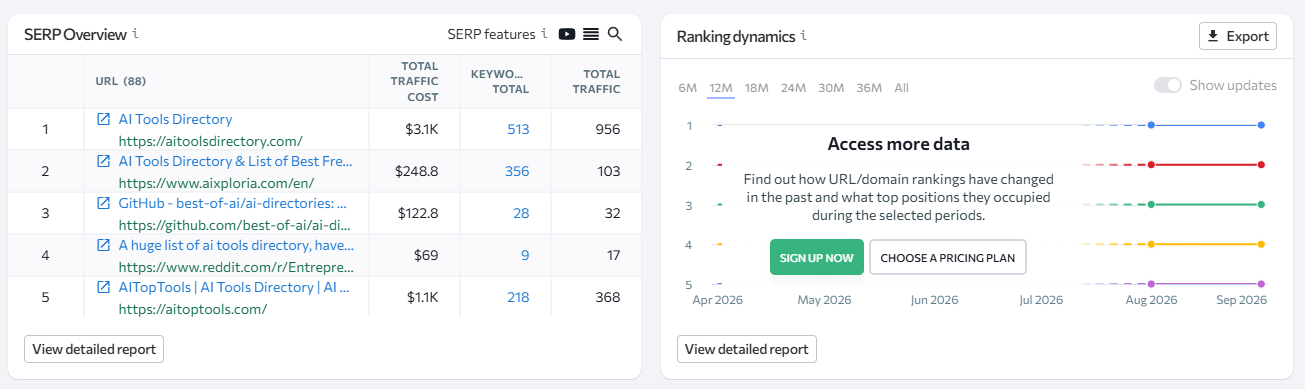Open Ranking dynamics View detailed report

click(747, 349)
